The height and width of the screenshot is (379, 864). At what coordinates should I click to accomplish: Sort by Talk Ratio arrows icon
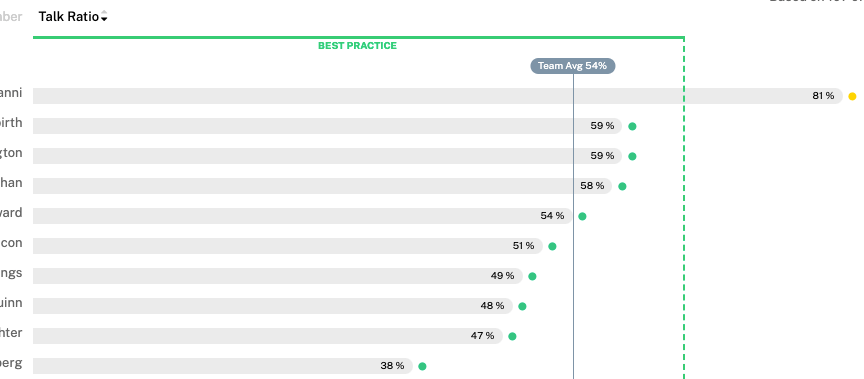pos(104,17)
